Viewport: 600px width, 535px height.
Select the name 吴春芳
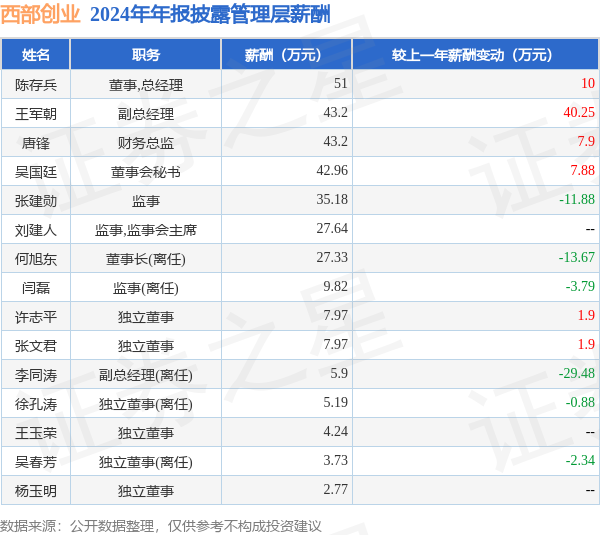click(x=36, y=462)
